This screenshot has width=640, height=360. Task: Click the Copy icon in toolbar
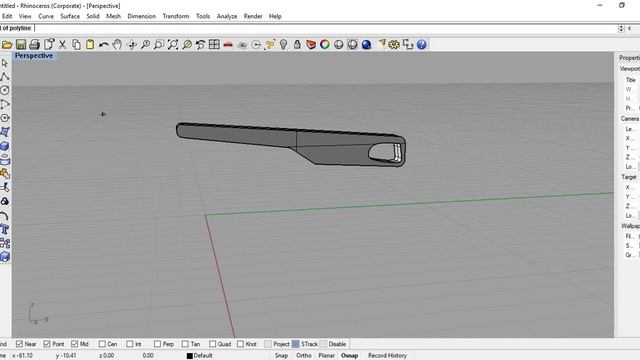(x=76, y=44)
